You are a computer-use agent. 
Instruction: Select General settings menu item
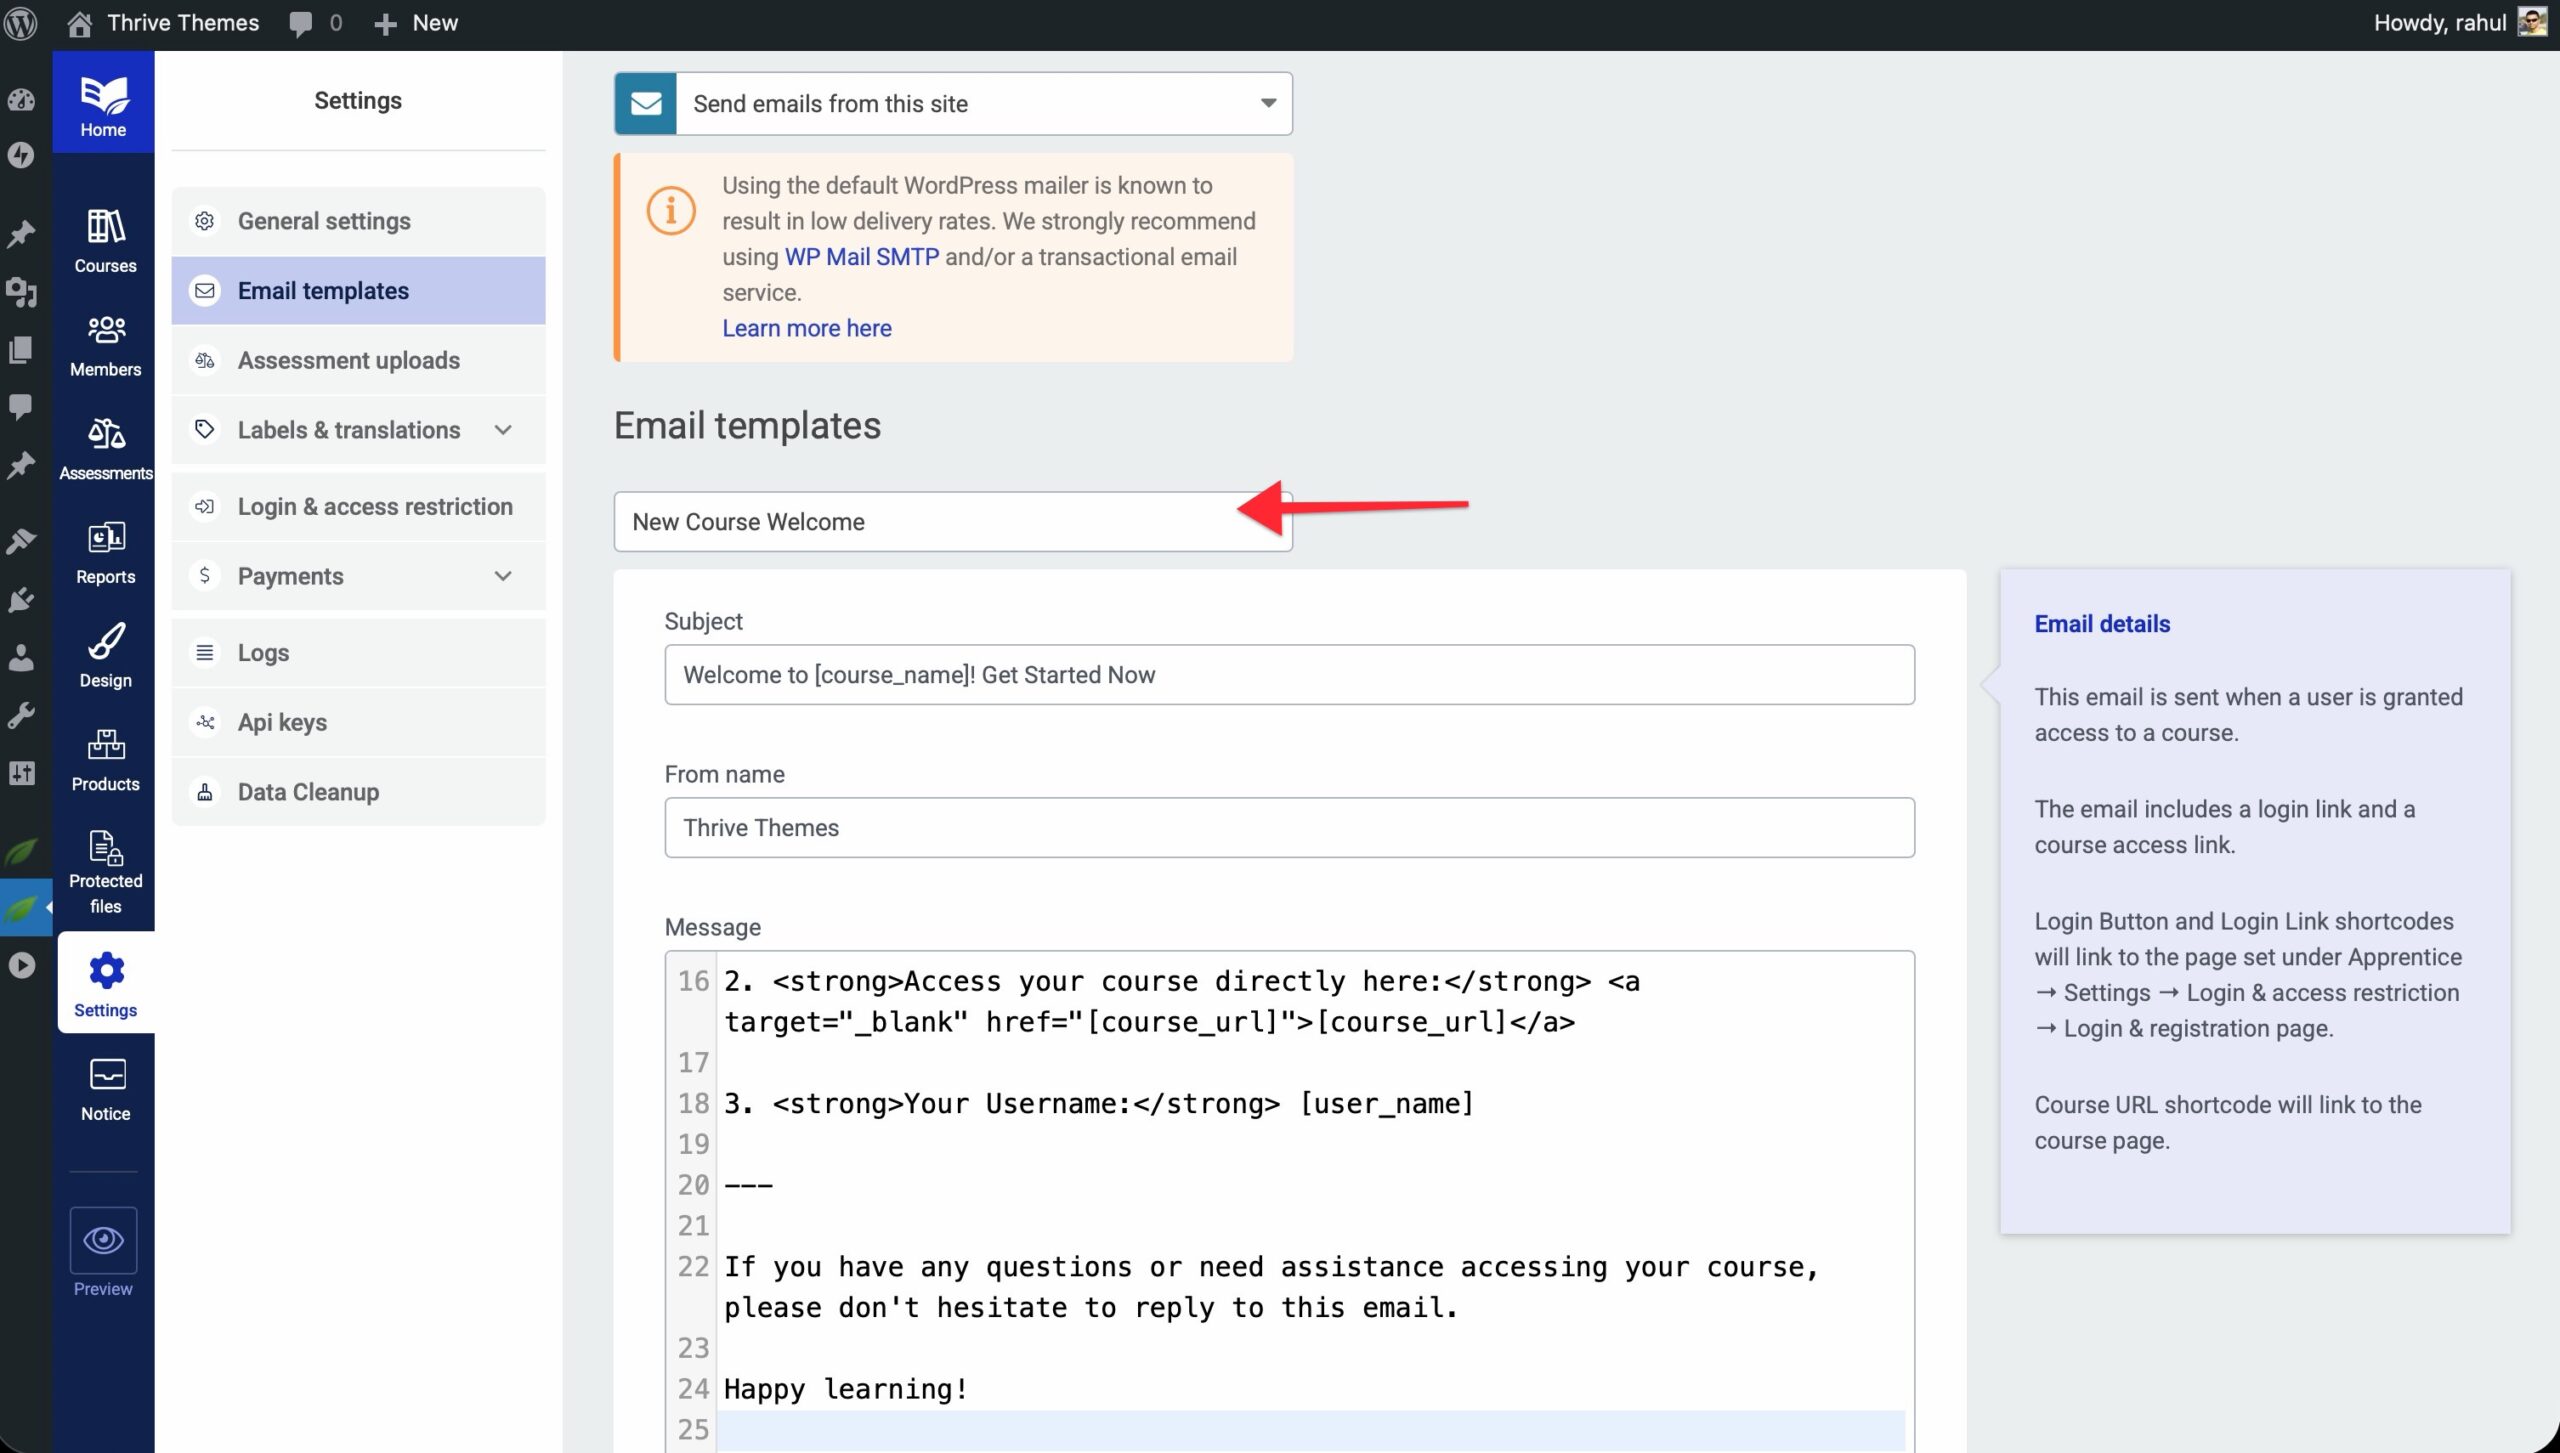323,221
